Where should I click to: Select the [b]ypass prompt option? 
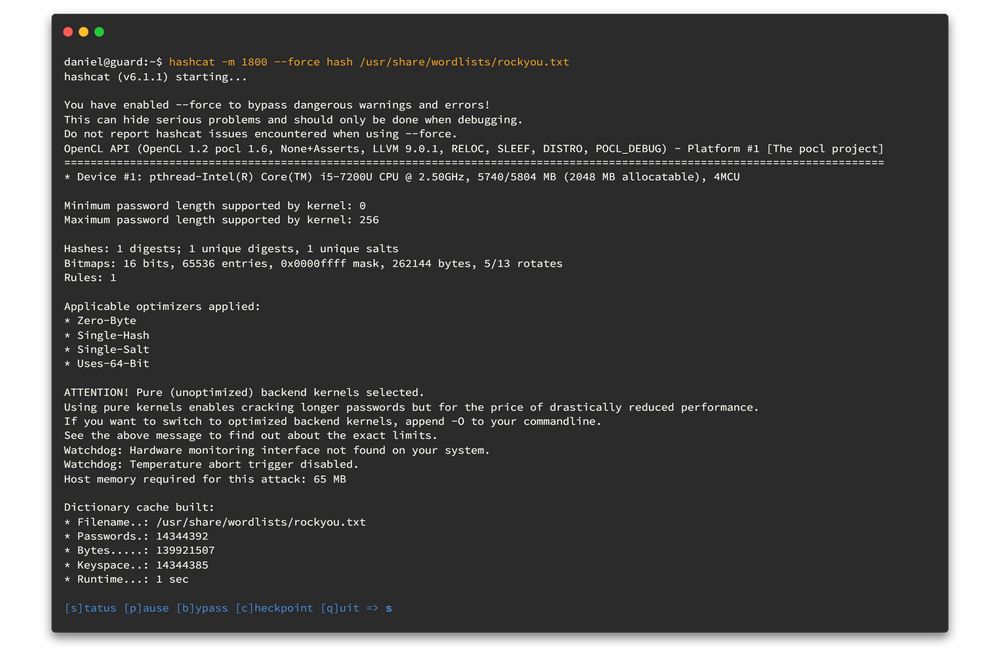(x=202, y=608)
